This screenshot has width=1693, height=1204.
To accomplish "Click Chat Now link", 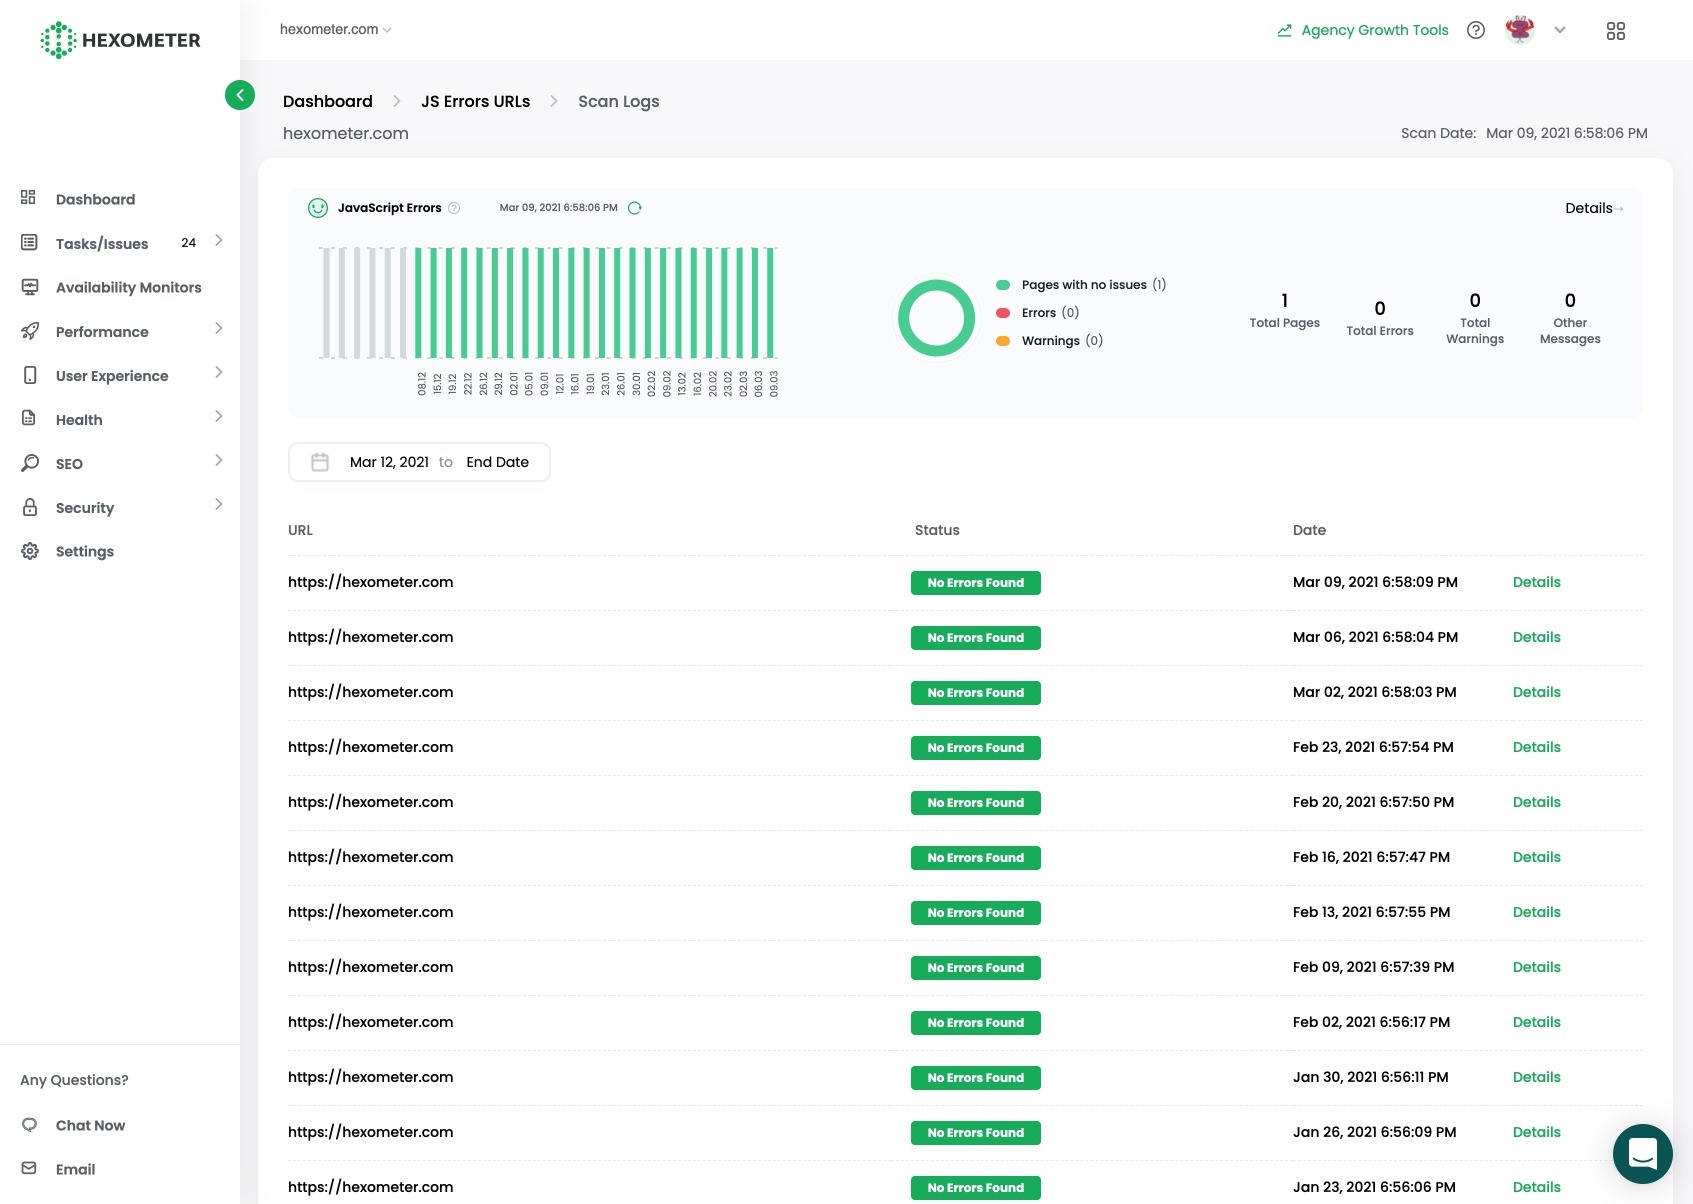I will click(x=91, y=1125).
